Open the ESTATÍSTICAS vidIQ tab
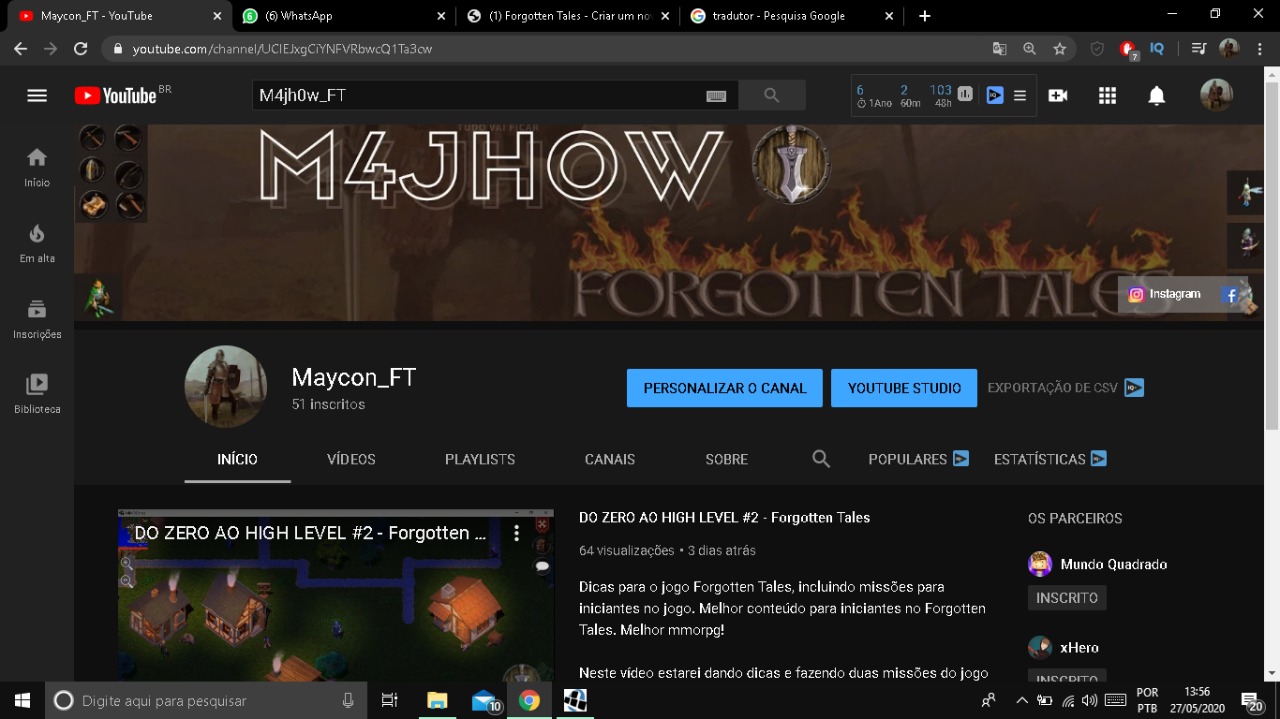This screenshot has width=1280, height=719. pos(1050,459)
